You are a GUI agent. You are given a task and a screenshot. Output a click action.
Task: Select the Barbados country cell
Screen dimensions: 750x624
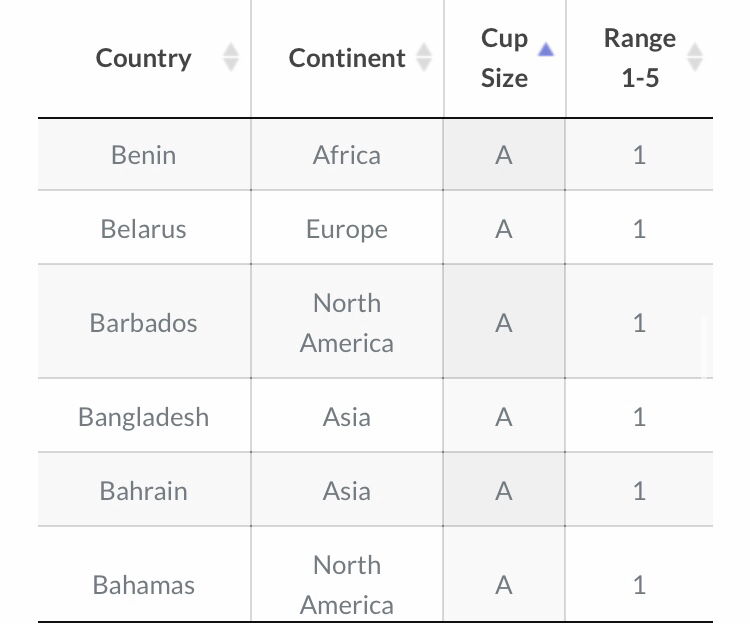[x=144, y=321]
